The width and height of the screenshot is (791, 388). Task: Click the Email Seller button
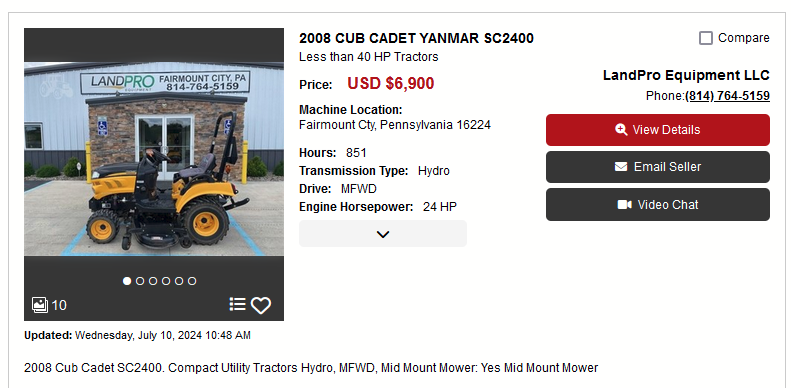tap(658, 167)
